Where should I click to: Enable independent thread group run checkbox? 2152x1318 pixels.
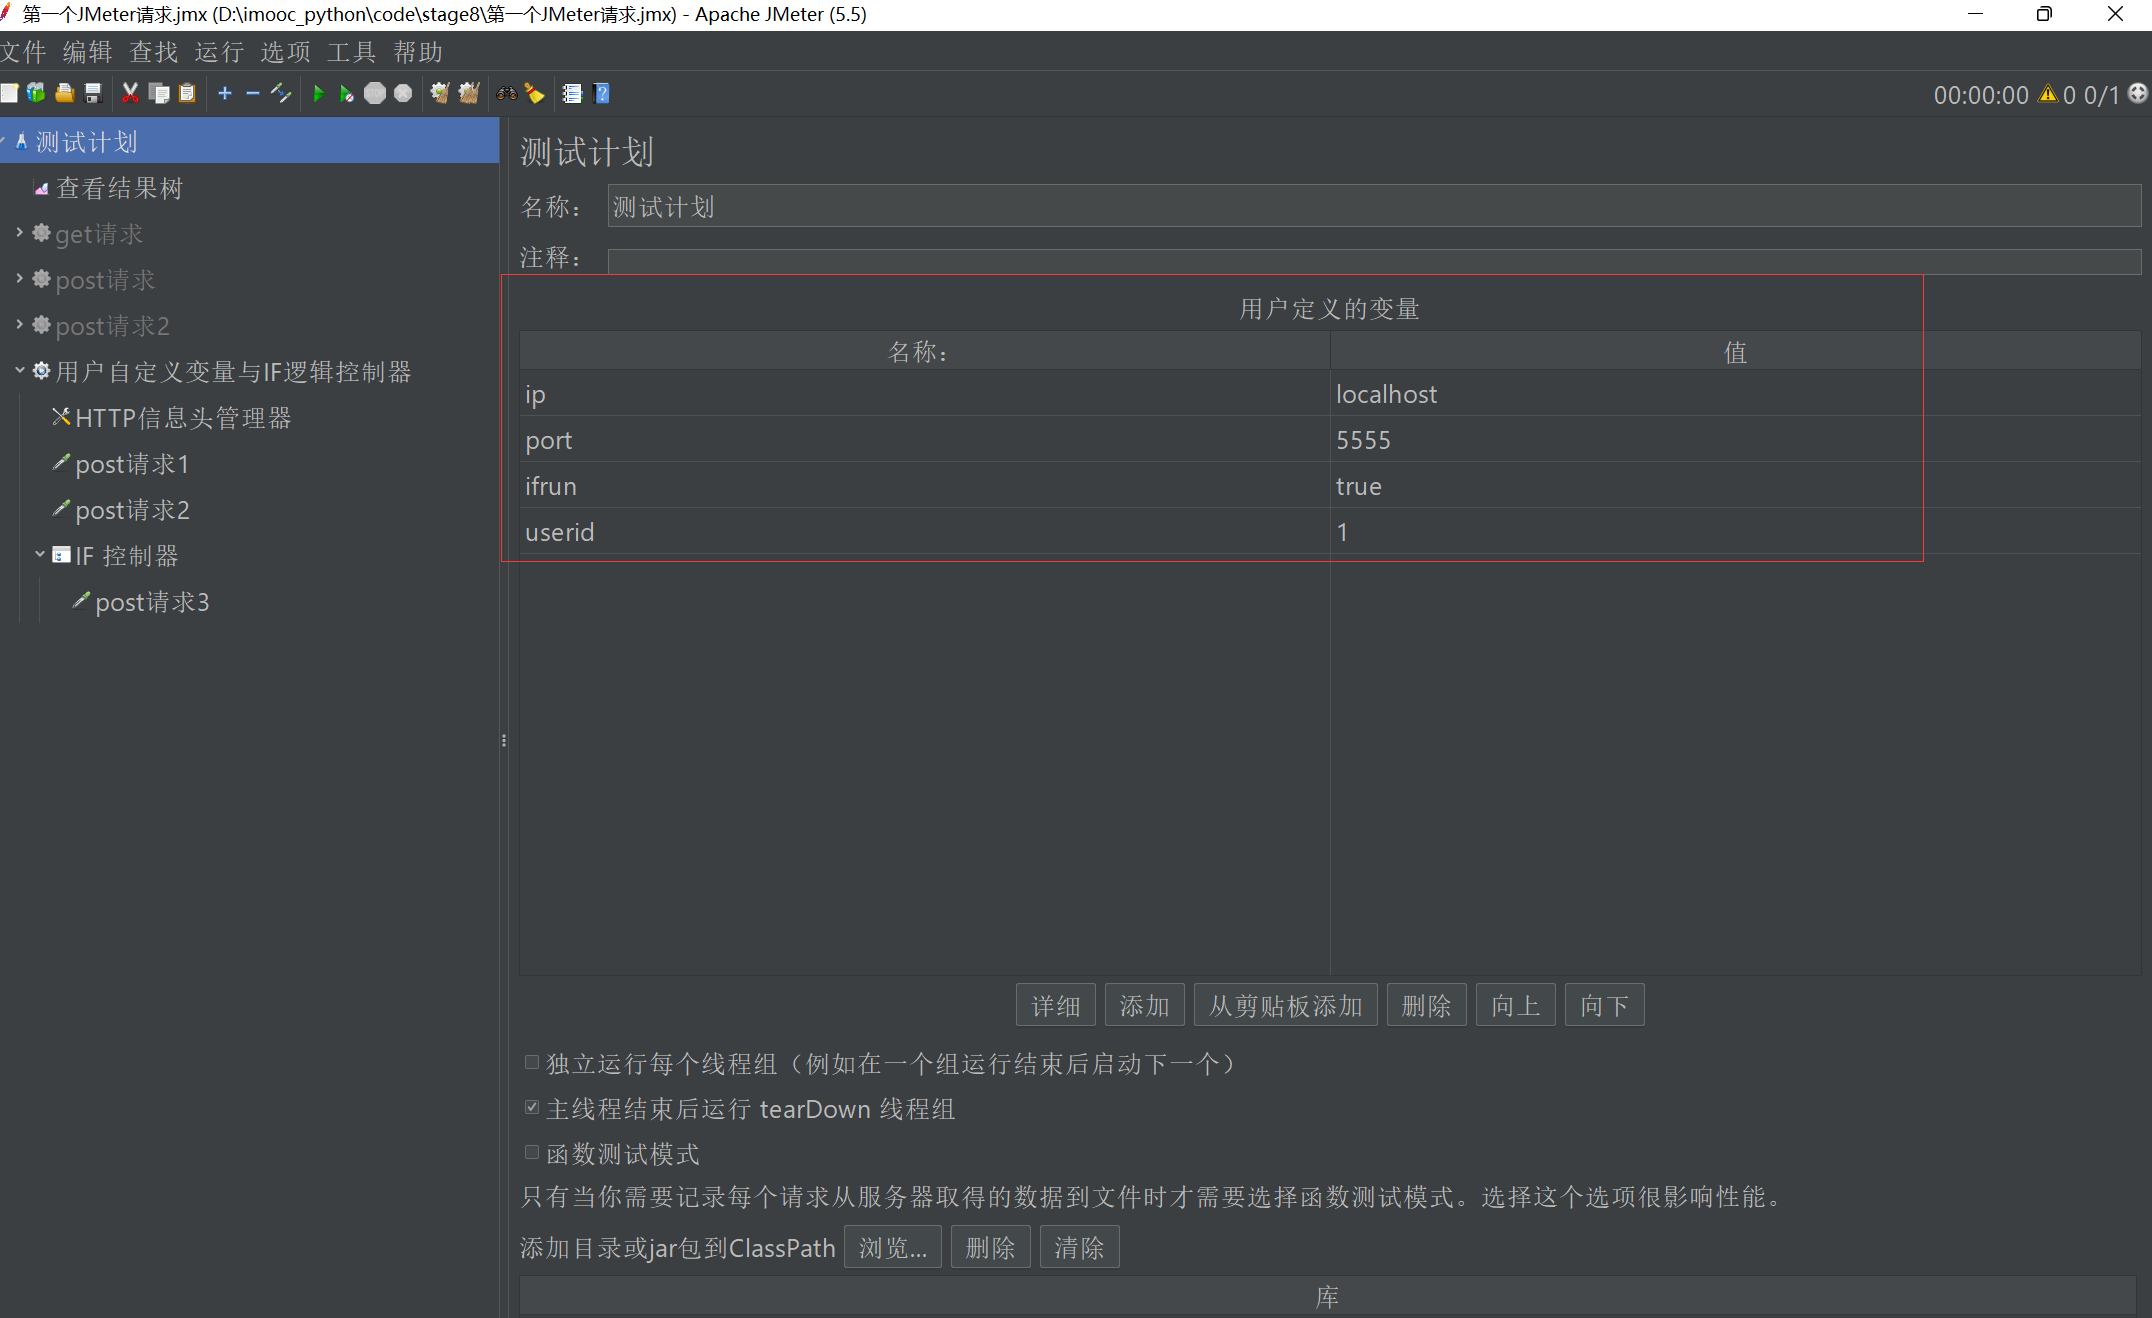[532, 1062]
